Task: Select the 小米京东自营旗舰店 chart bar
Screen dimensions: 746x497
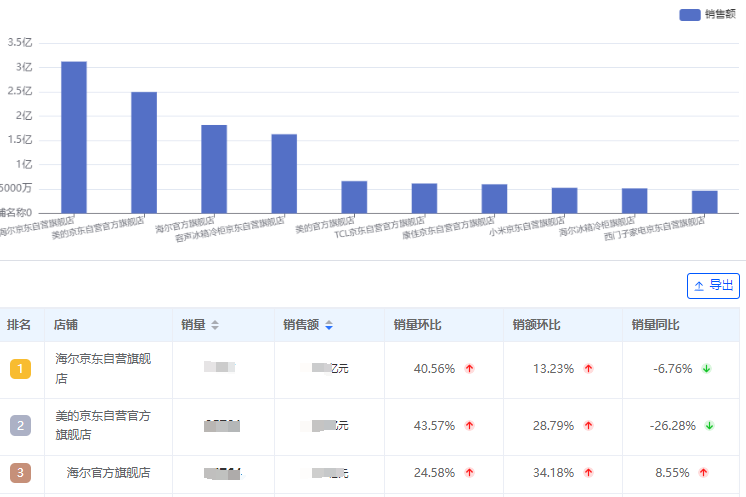Action: tap(564, 200)
